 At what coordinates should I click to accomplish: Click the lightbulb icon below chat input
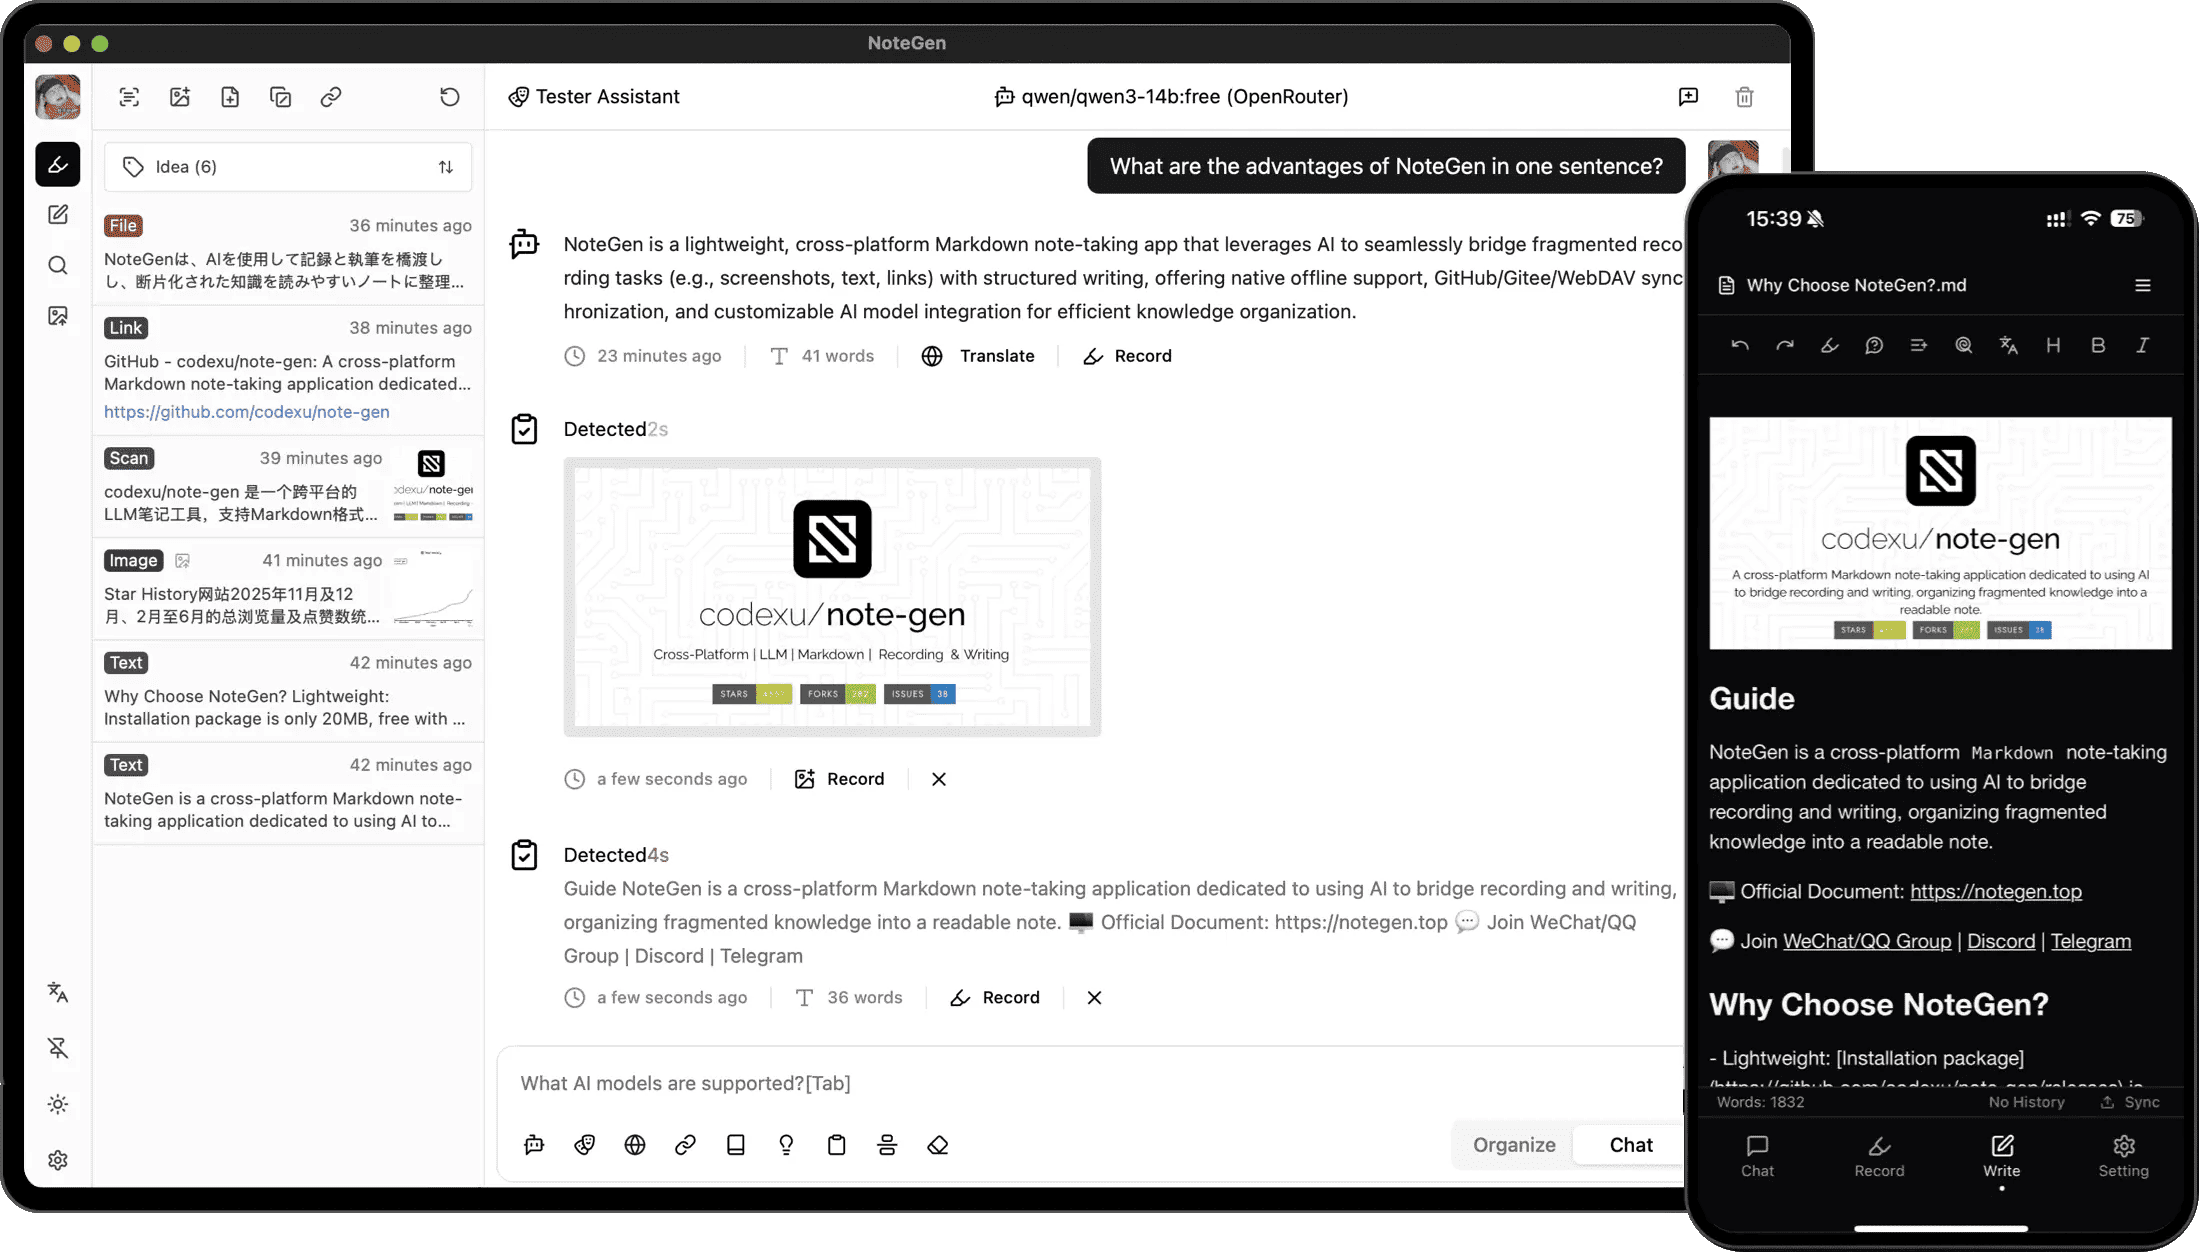pos(786,1145)
